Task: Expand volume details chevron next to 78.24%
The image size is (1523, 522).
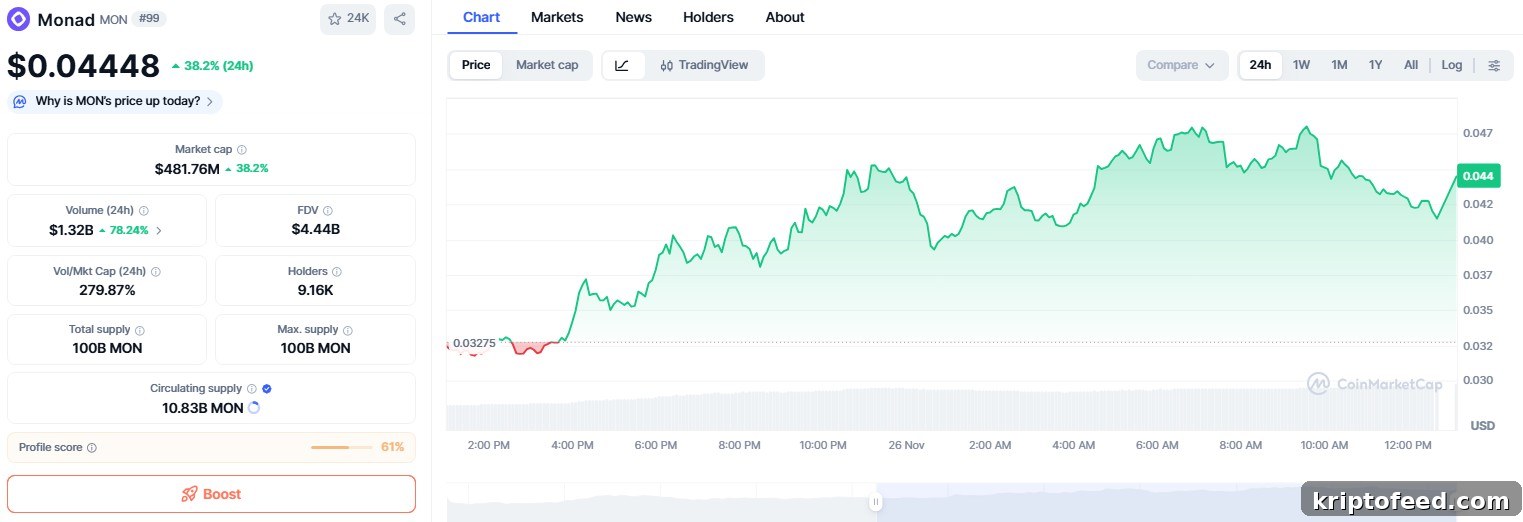Action: 158,230
